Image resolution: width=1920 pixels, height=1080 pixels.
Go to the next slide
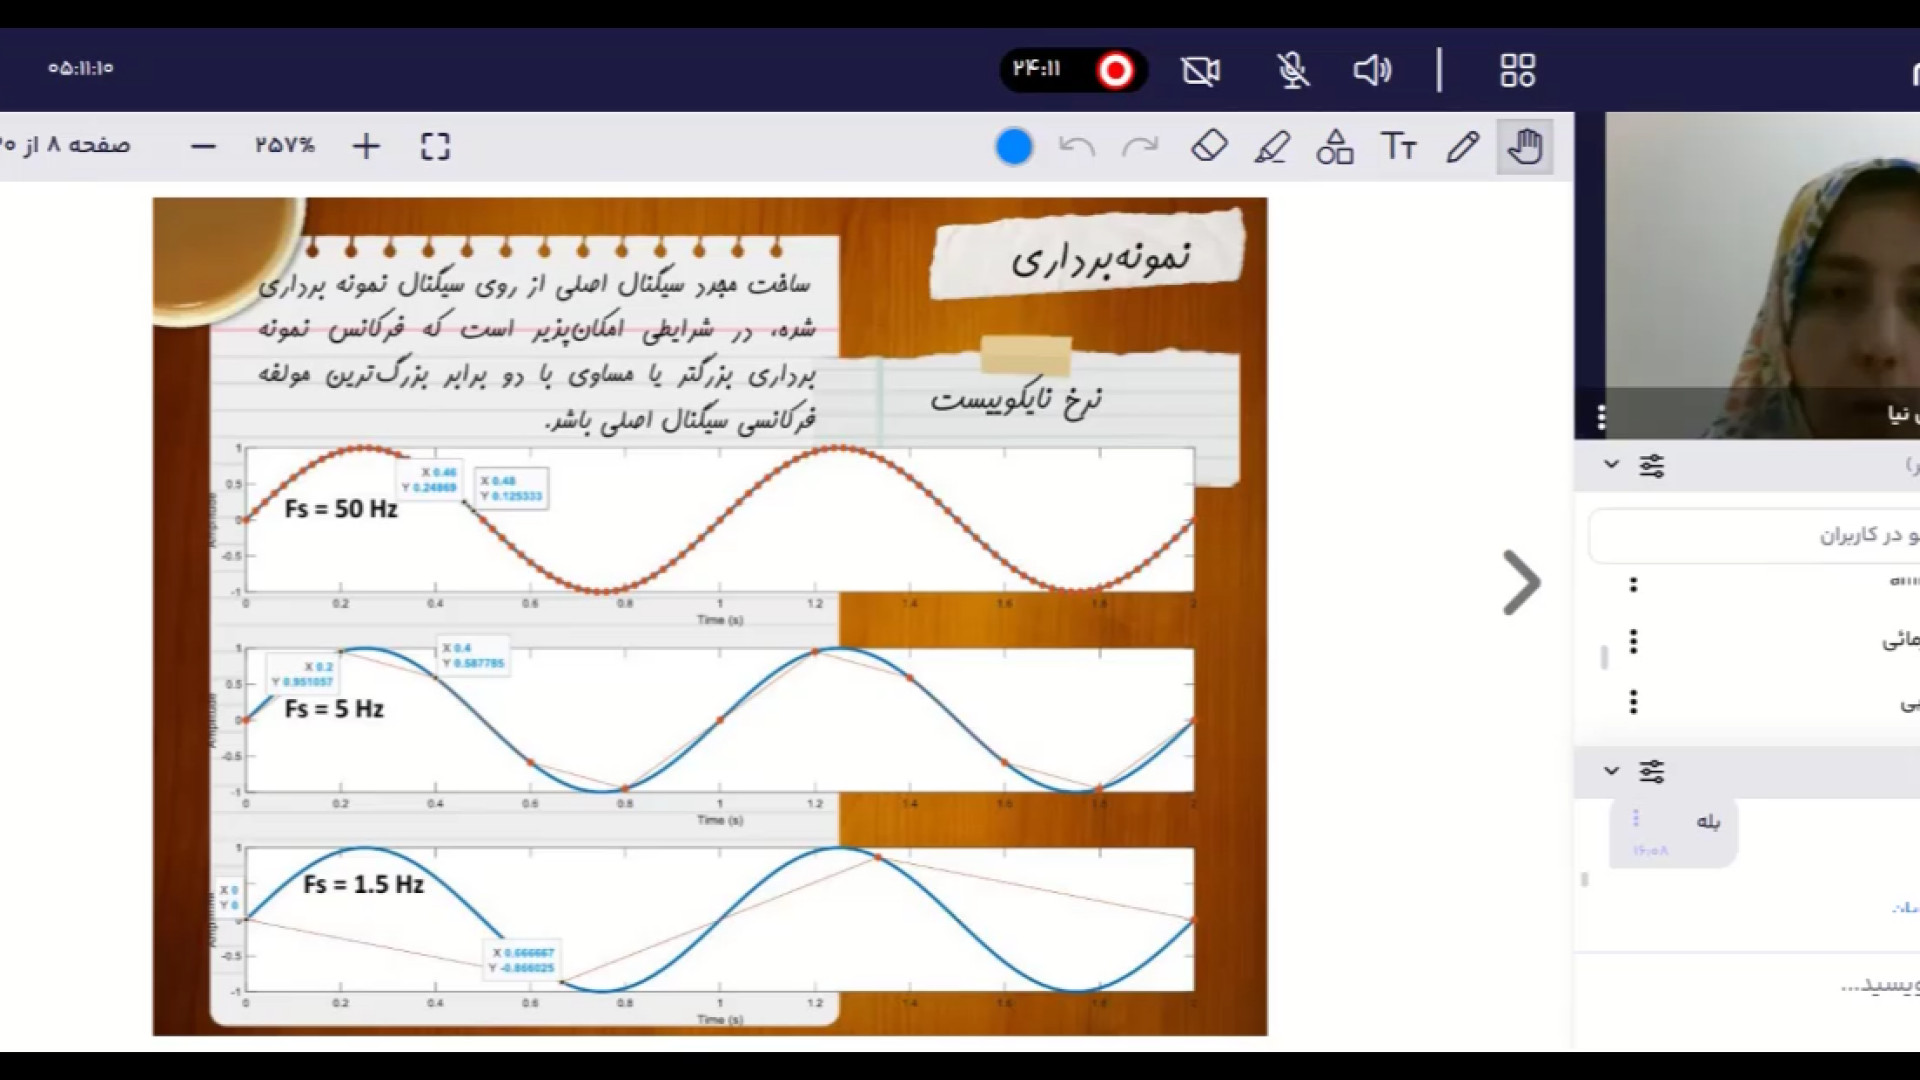pyautogui.click(x=1521, y=582)
